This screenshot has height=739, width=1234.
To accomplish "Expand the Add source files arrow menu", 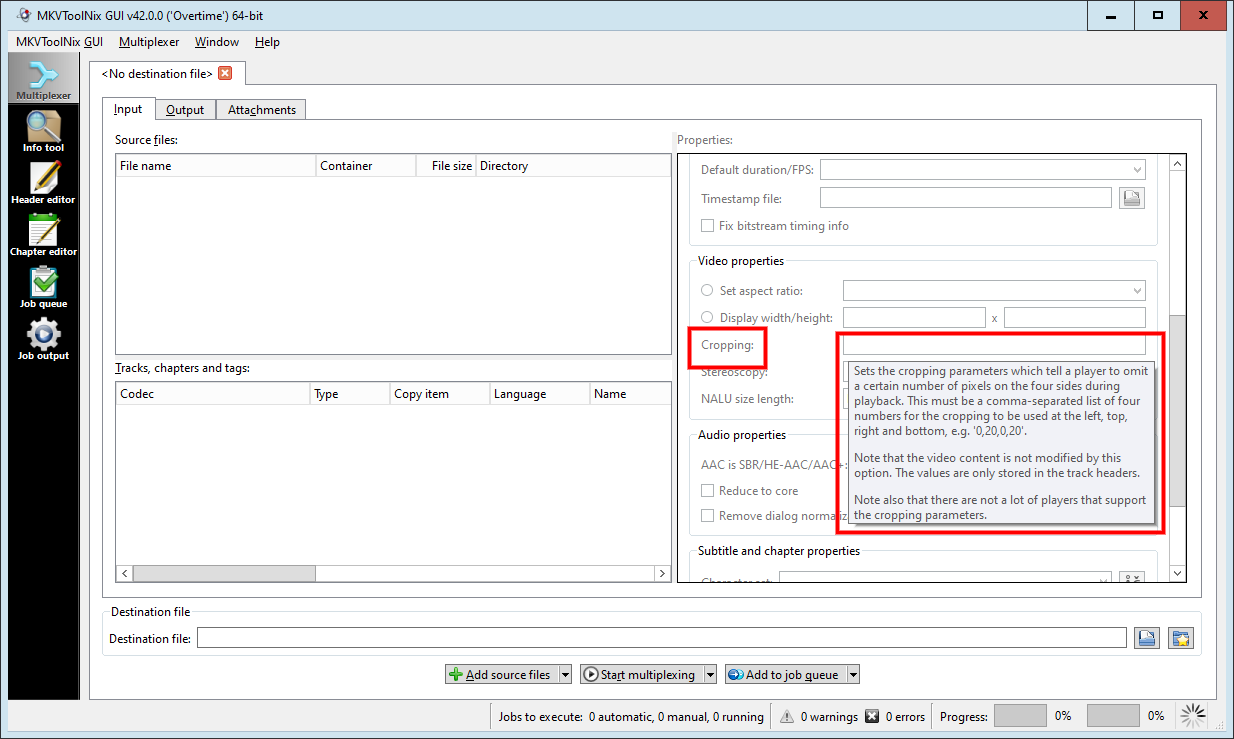I will click(565, 675).
